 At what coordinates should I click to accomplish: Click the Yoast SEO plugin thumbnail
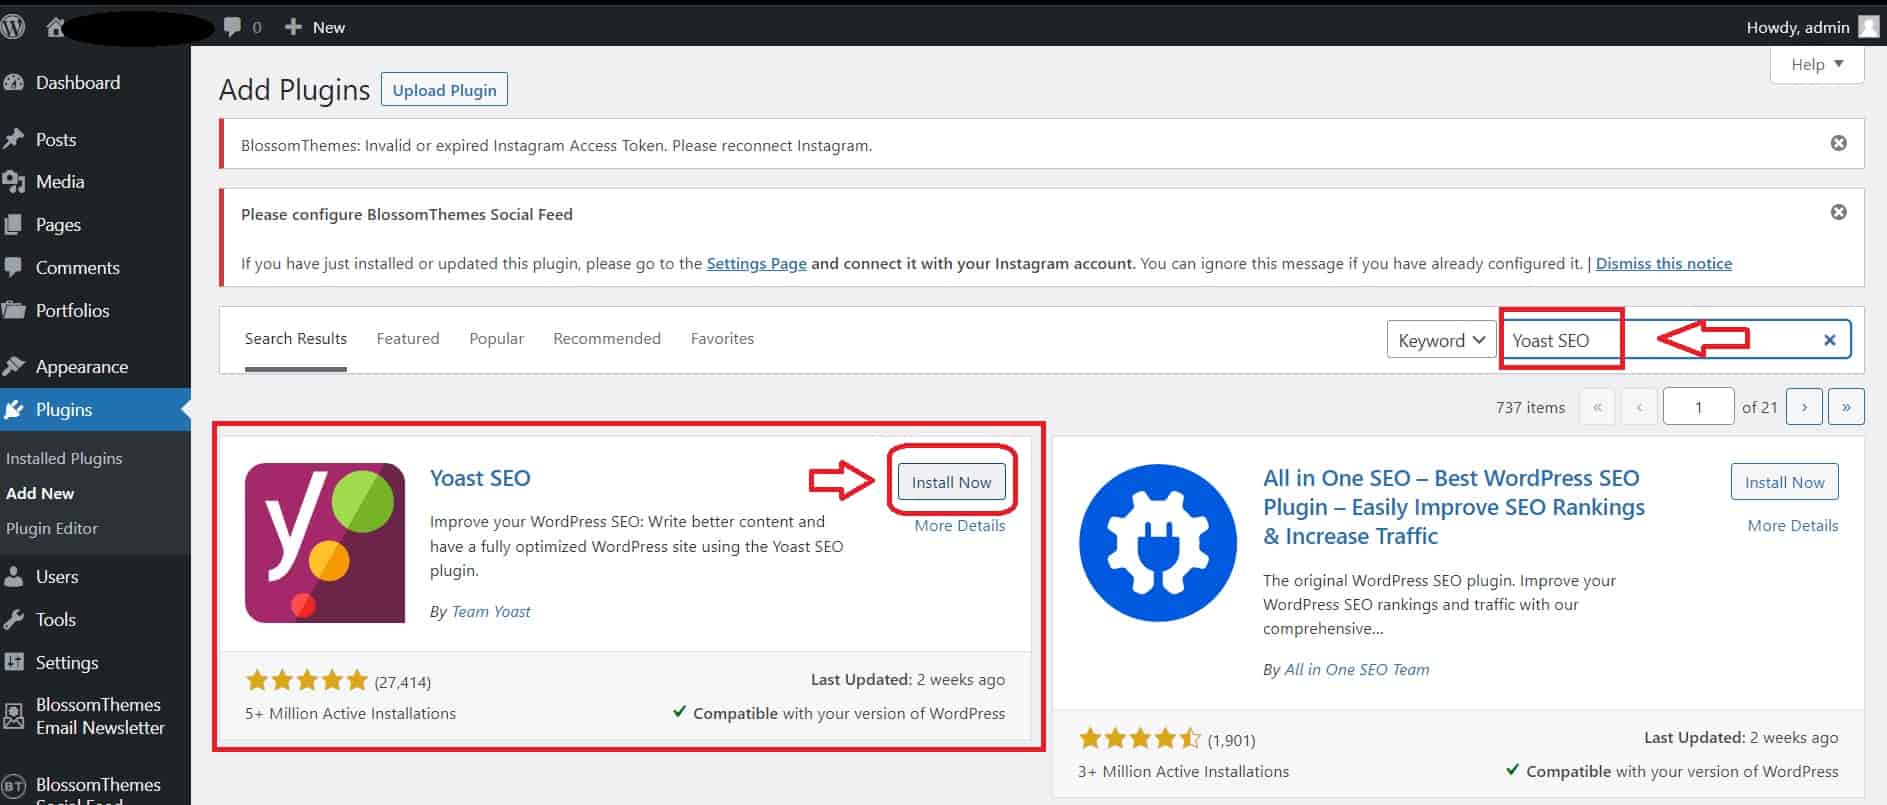[x=325, y=543]
